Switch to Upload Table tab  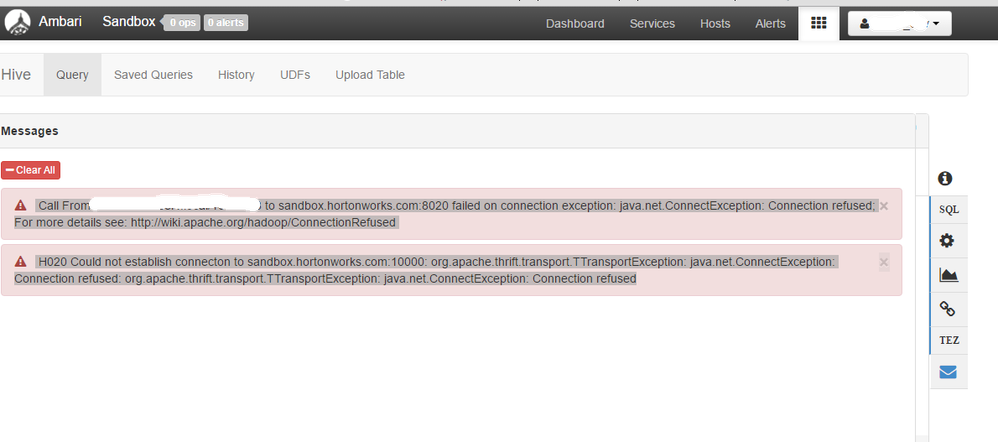(x=370, y=75)
